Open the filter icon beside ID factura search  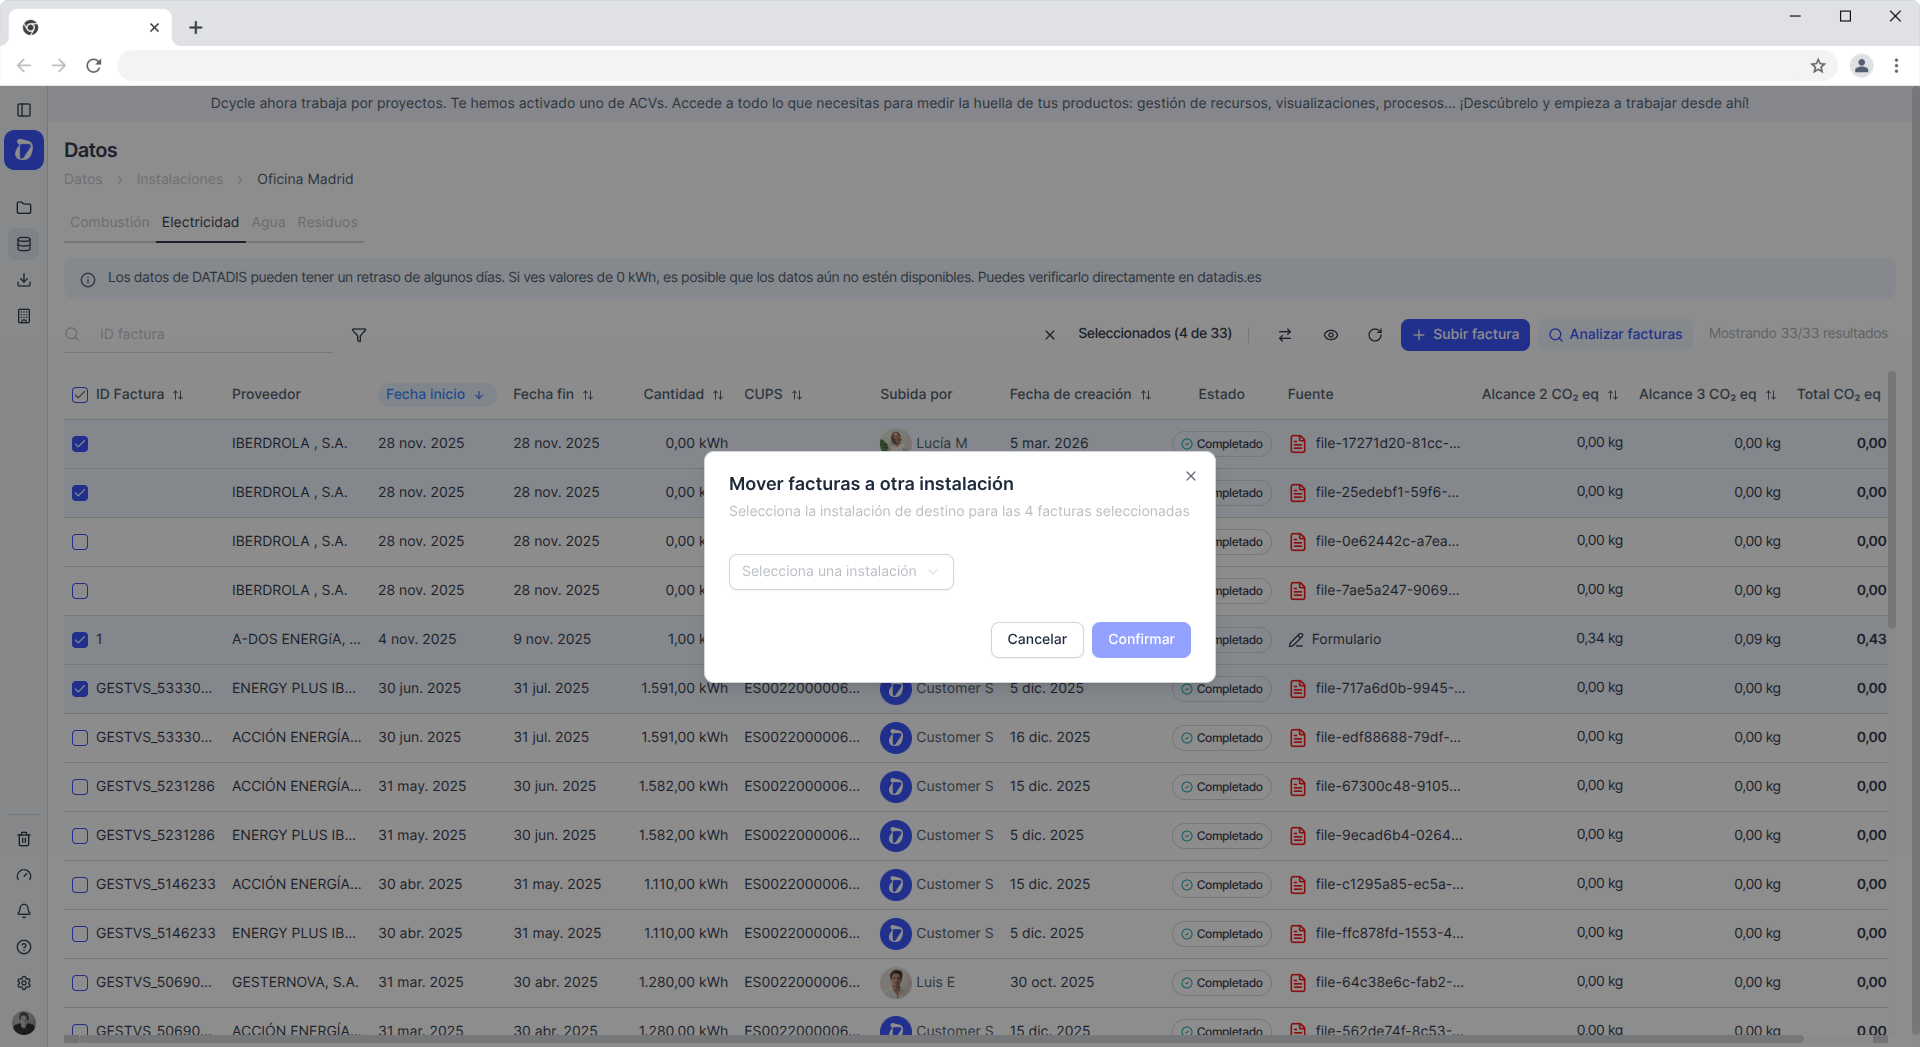[x=359, y=335]
